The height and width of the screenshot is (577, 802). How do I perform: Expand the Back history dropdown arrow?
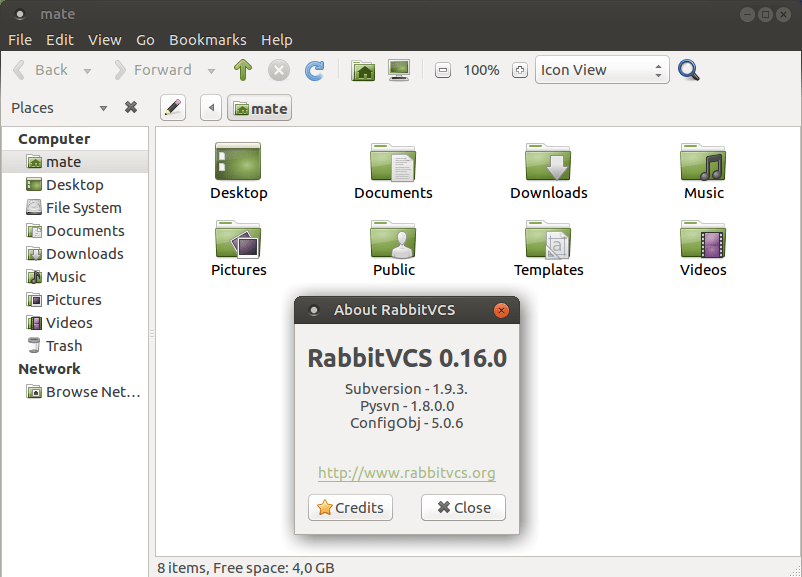point(87,71)
